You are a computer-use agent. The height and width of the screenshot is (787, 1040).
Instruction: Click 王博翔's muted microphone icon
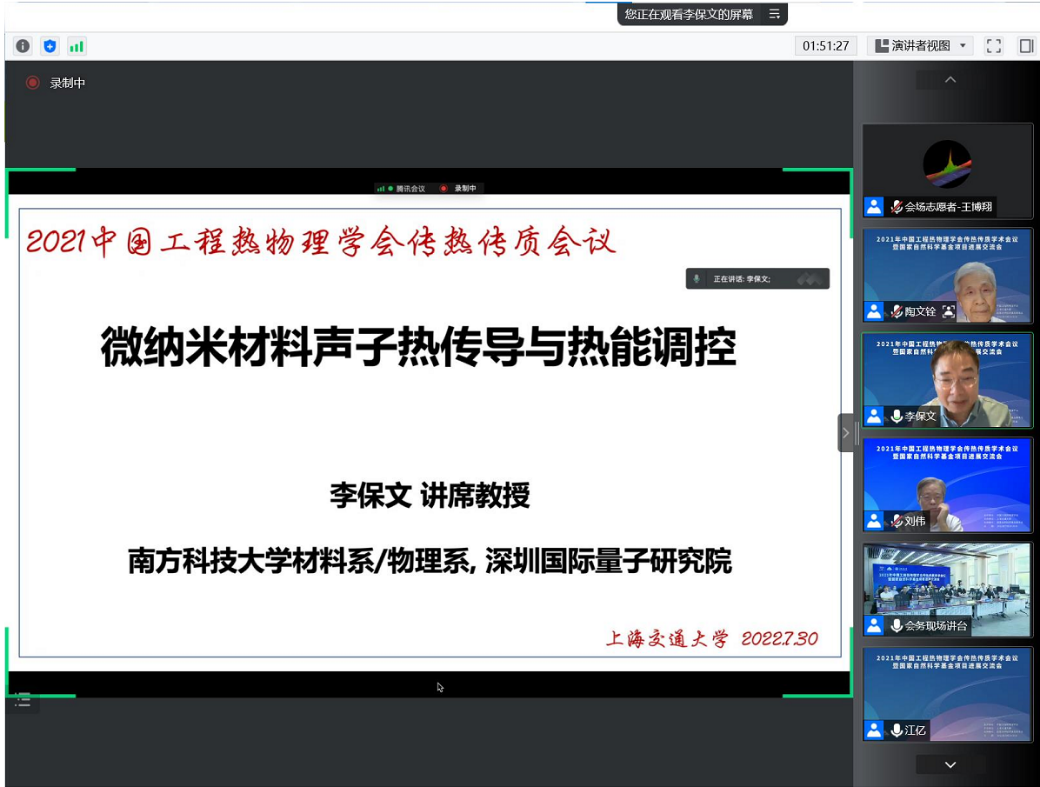point(897,207)
